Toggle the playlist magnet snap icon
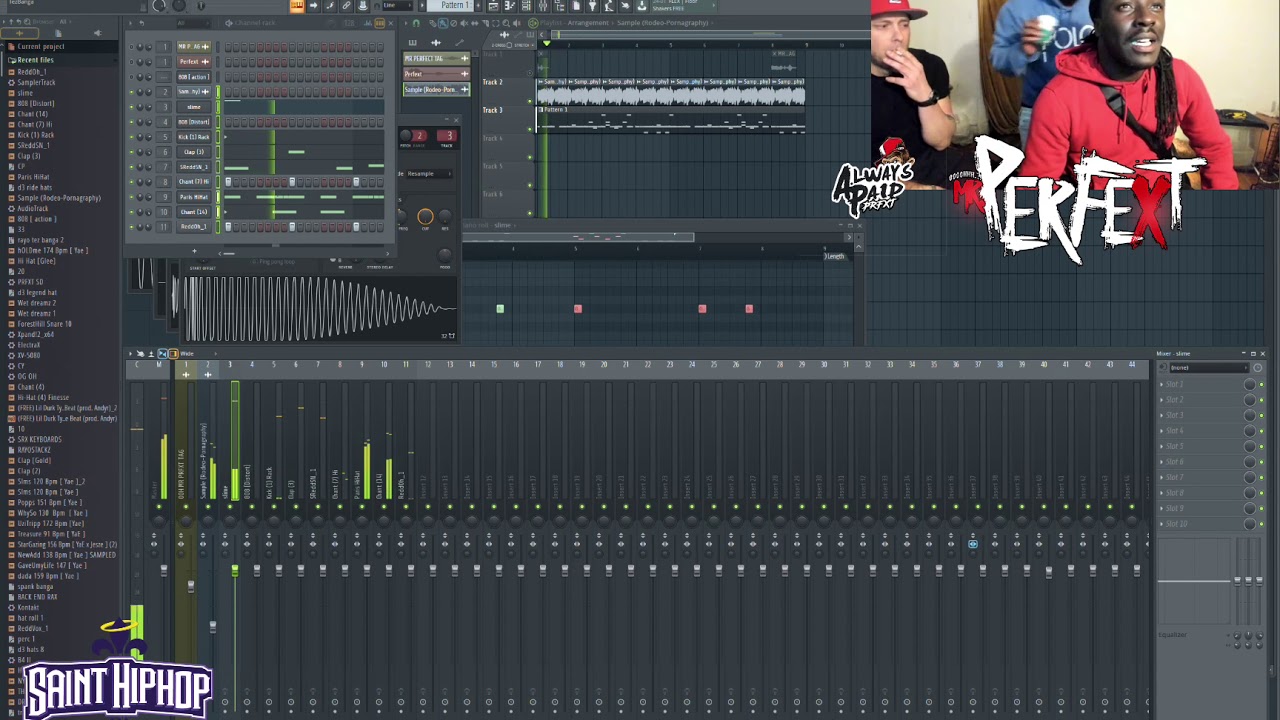 pyautogui.click(x=416, y=23)
